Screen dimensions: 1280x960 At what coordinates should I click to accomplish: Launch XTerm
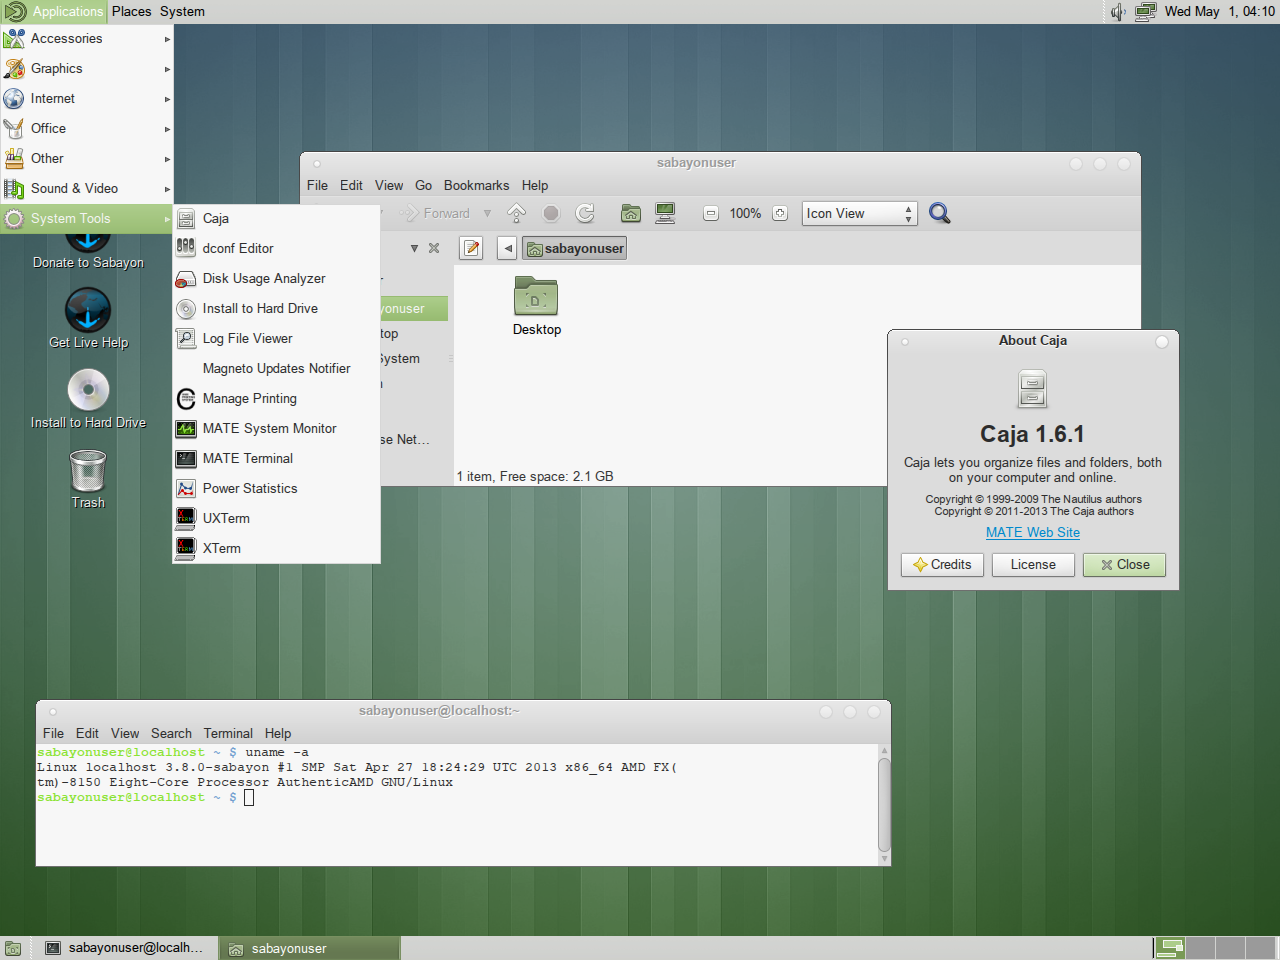pos(277,548)
